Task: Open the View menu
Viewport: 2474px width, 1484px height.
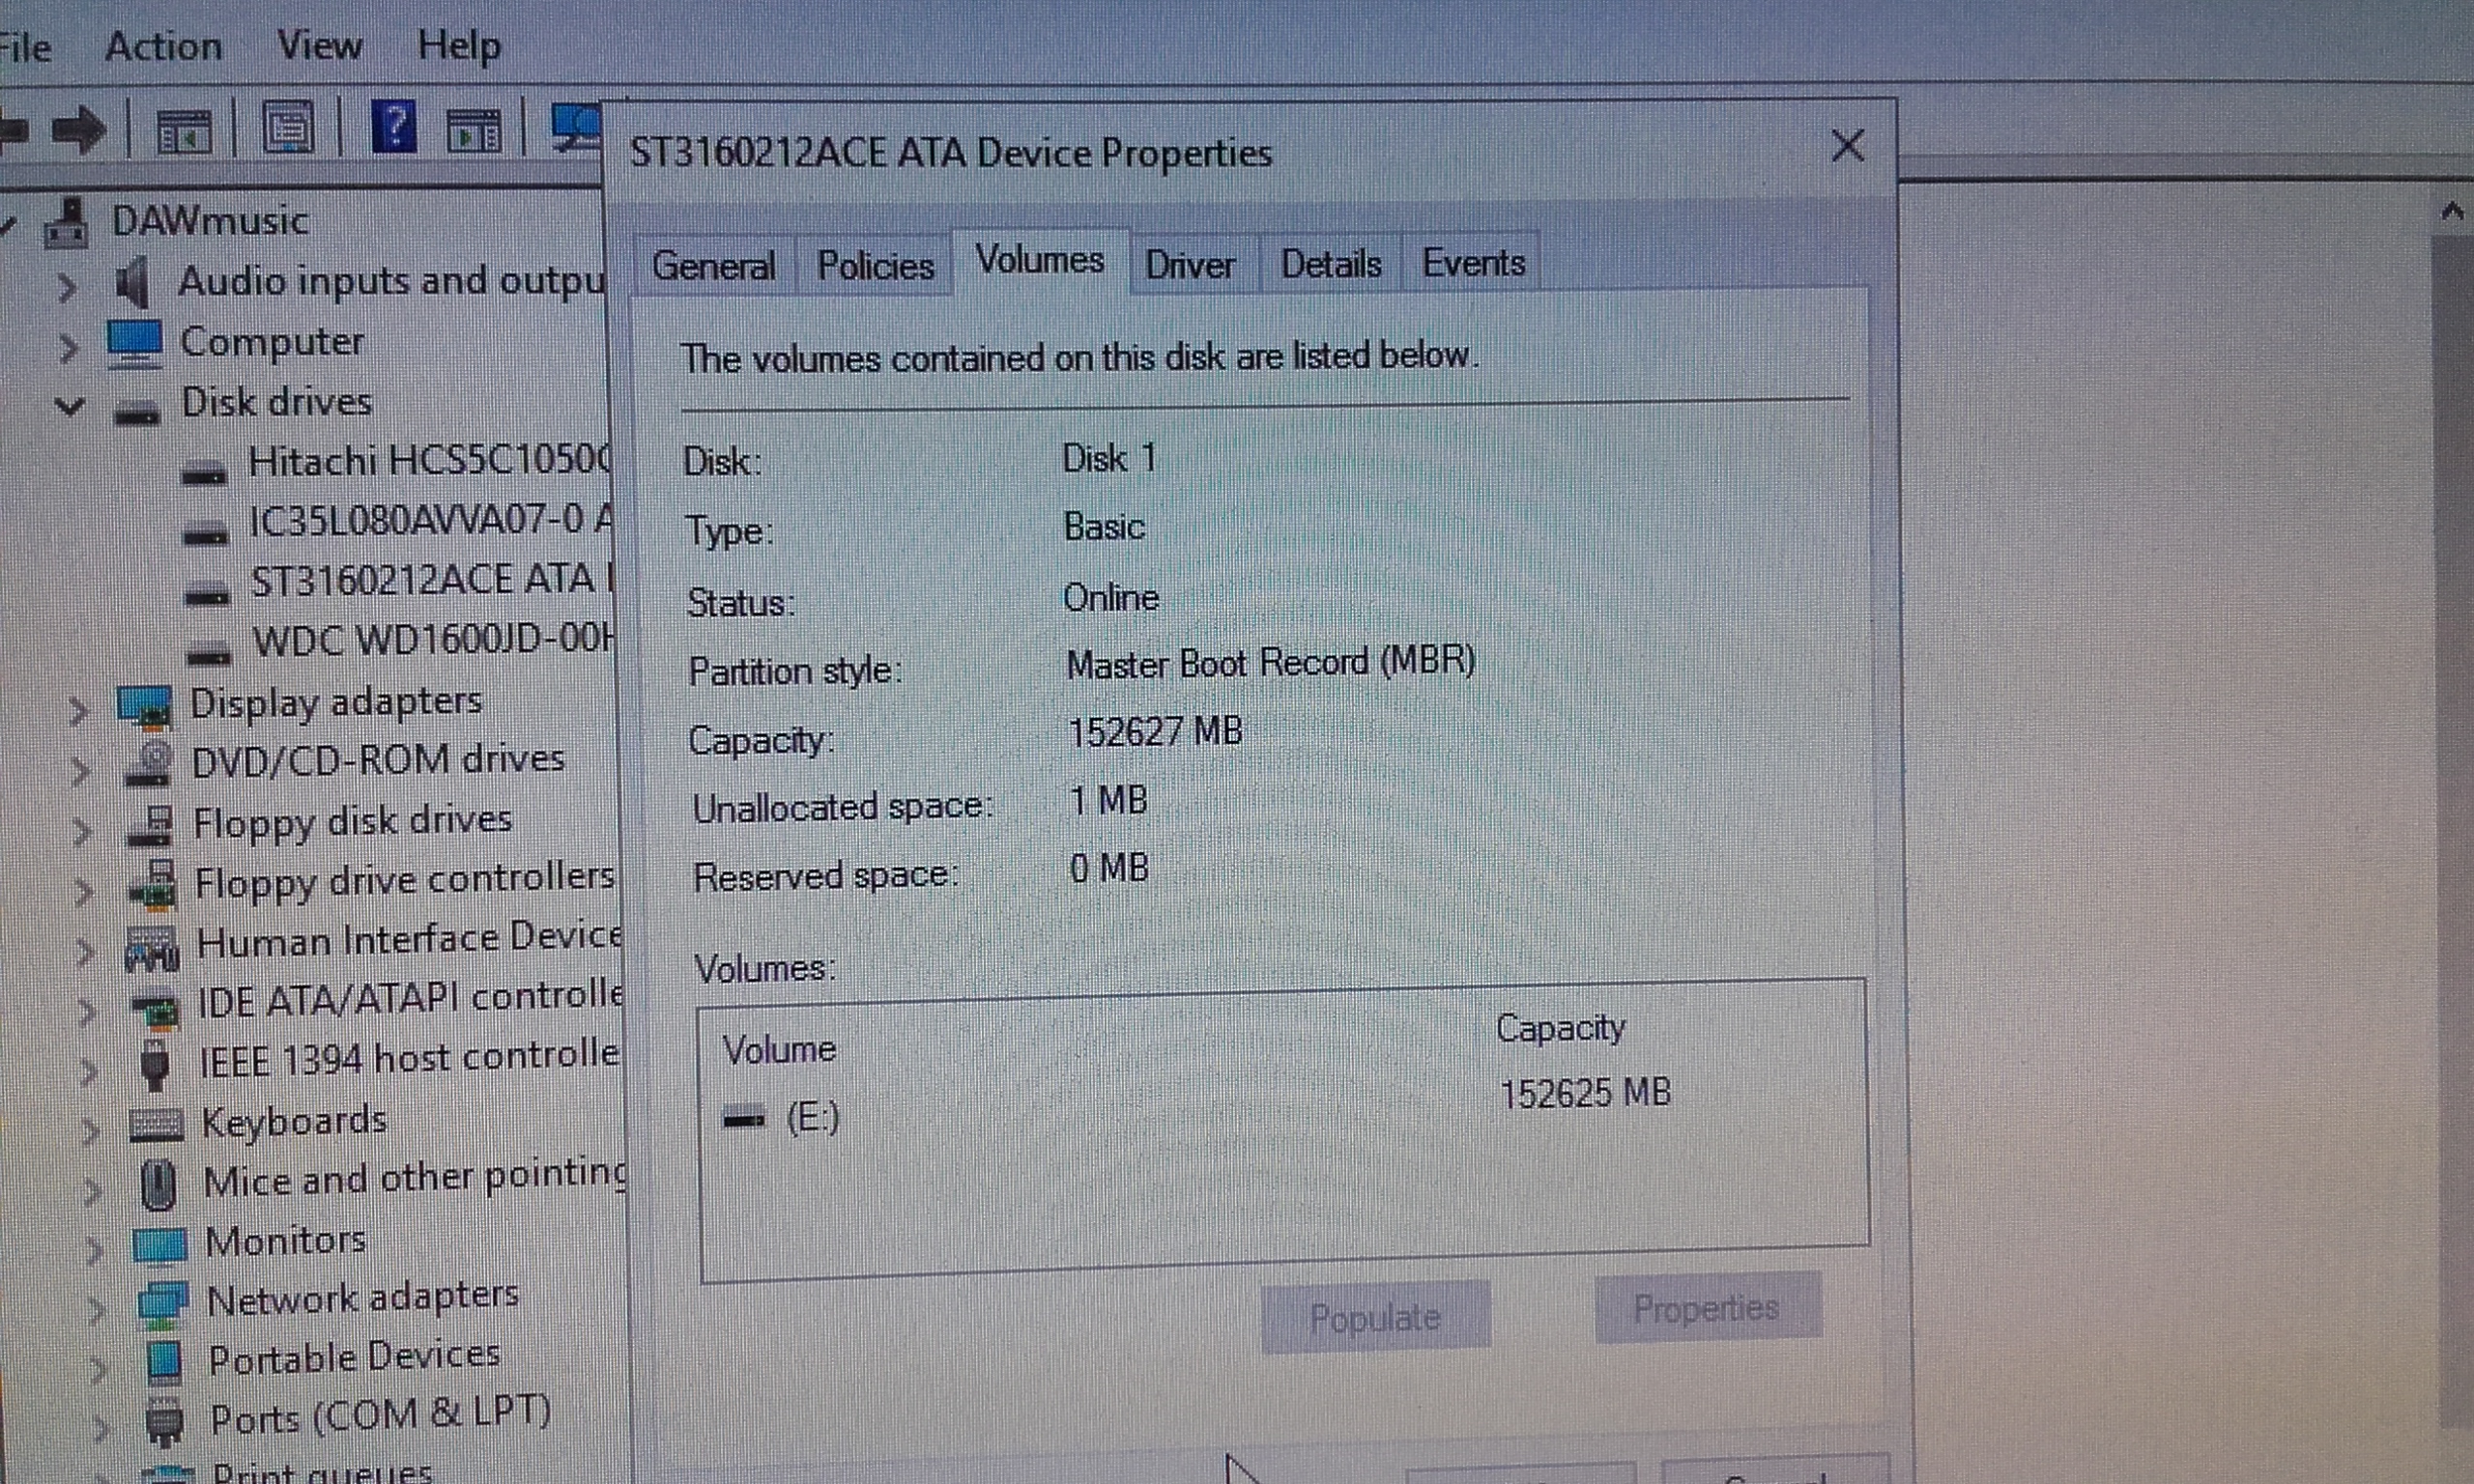Action: click(x=319, y=45)
